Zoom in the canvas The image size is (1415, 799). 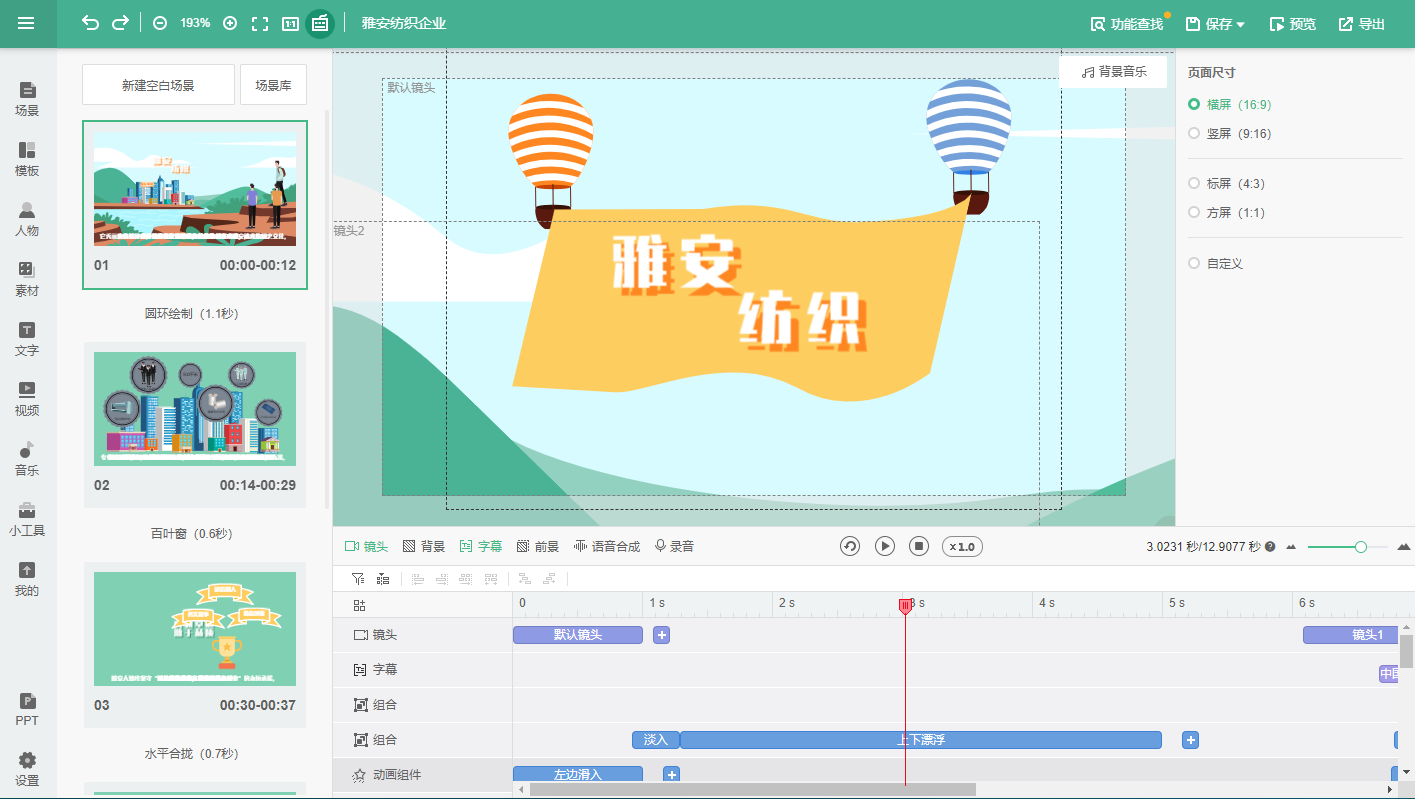pyautogui.click(x=230, y=23)
